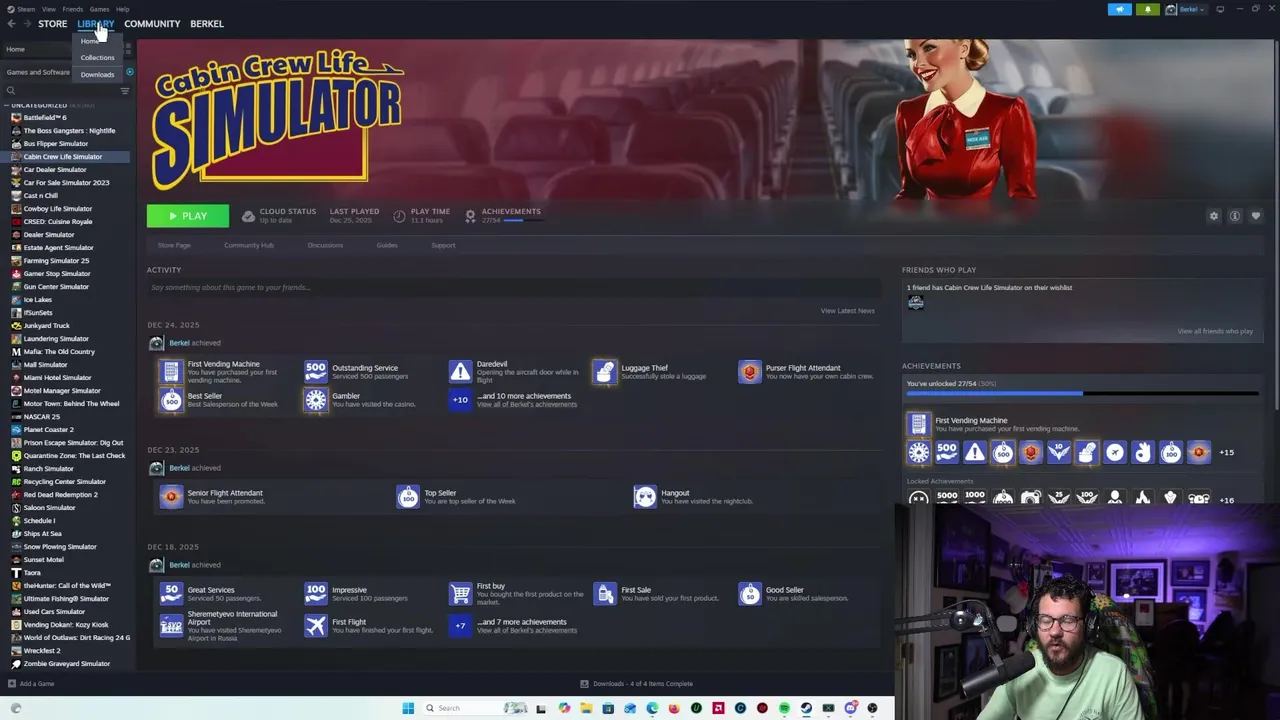This screenshot has width=1280, height=720.
Task: Click the Add a Game plus icon
Action: [x=11, y=684]
